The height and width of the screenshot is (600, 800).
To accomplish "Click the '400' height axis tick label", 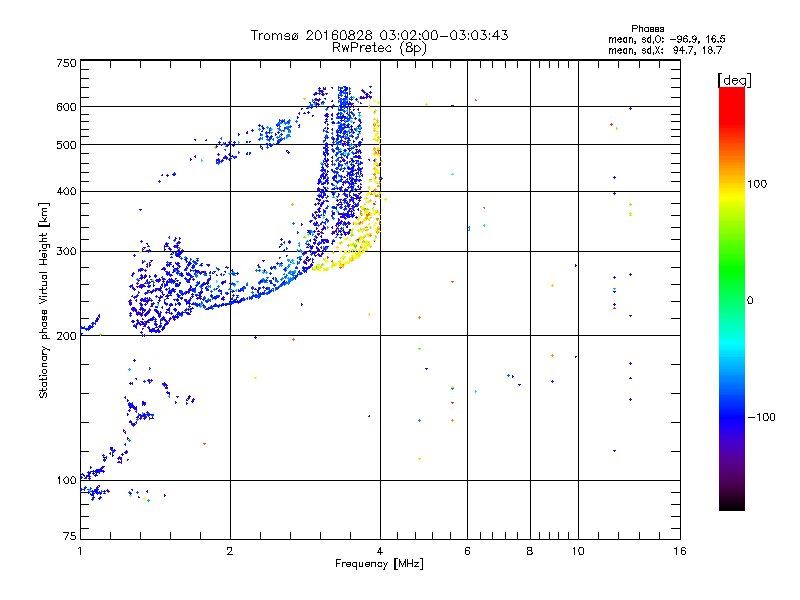I will [x=66, y=191].
